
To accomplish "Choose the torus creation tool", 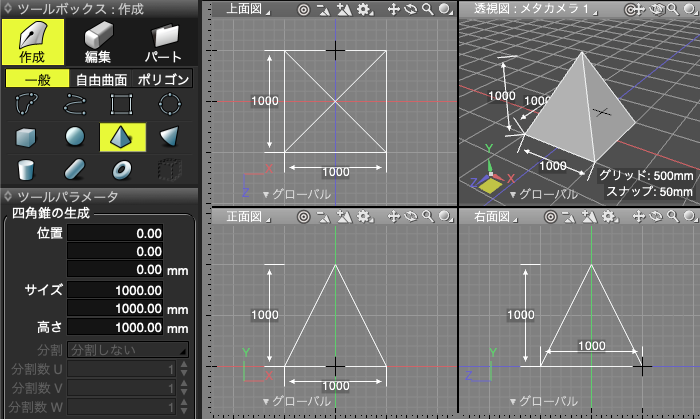I will pyautogui.click(x=122, y=169).
